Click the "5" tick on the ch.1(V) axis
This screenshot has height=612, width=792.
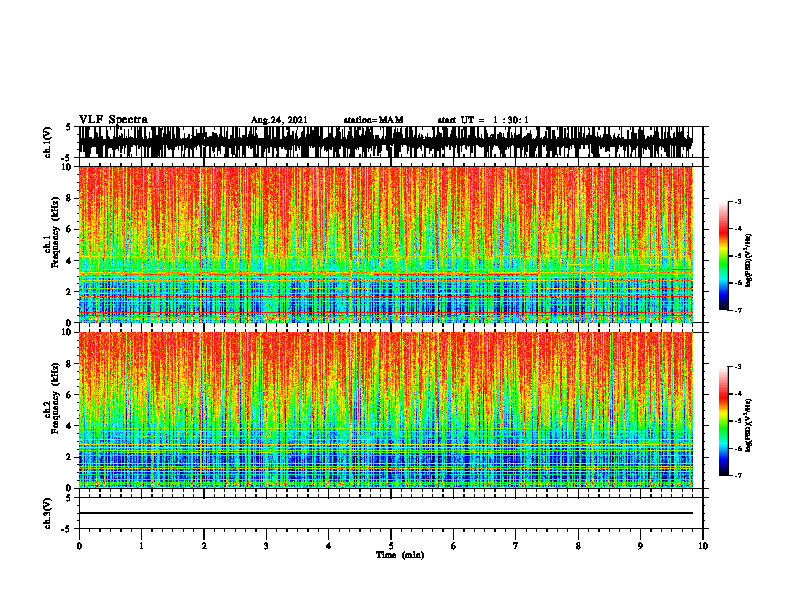tap(69, 128)
